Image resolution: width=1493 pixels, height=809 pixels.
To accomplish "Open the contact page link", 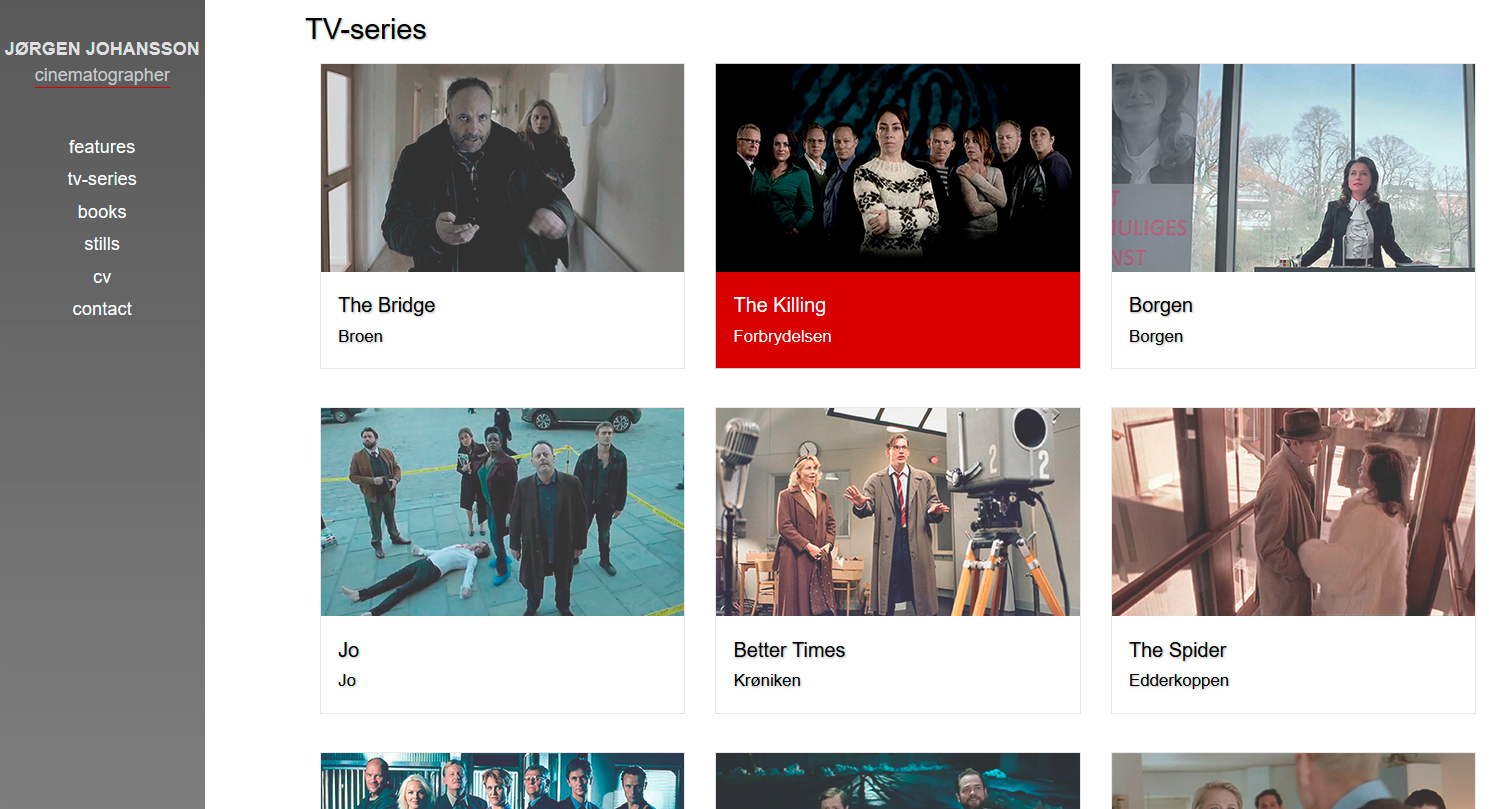I will (102, 309).
